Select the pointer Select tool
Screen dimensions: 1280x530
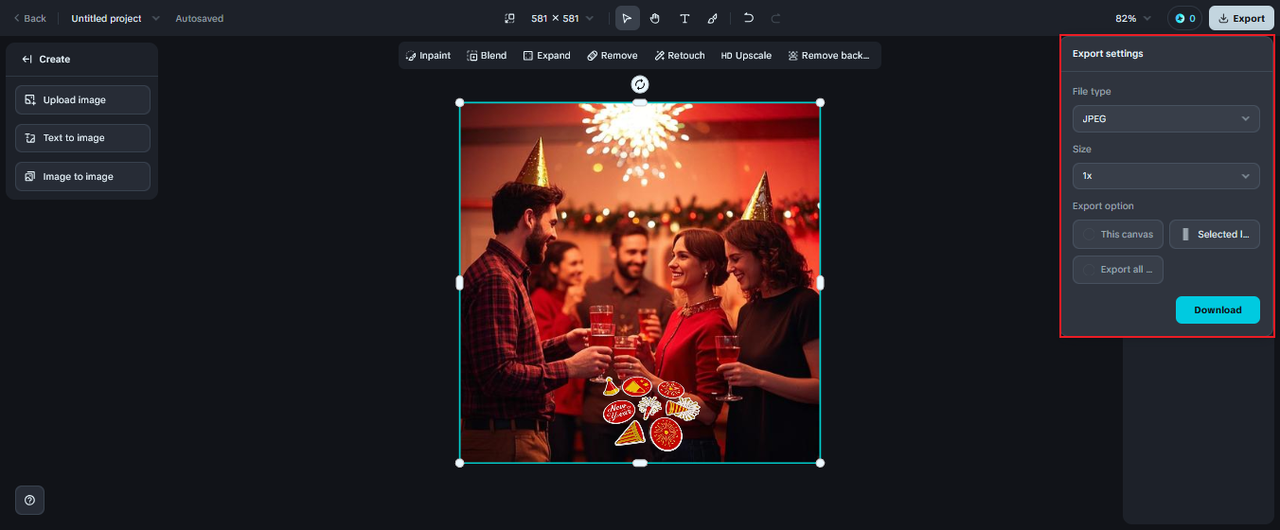[627, 18]
